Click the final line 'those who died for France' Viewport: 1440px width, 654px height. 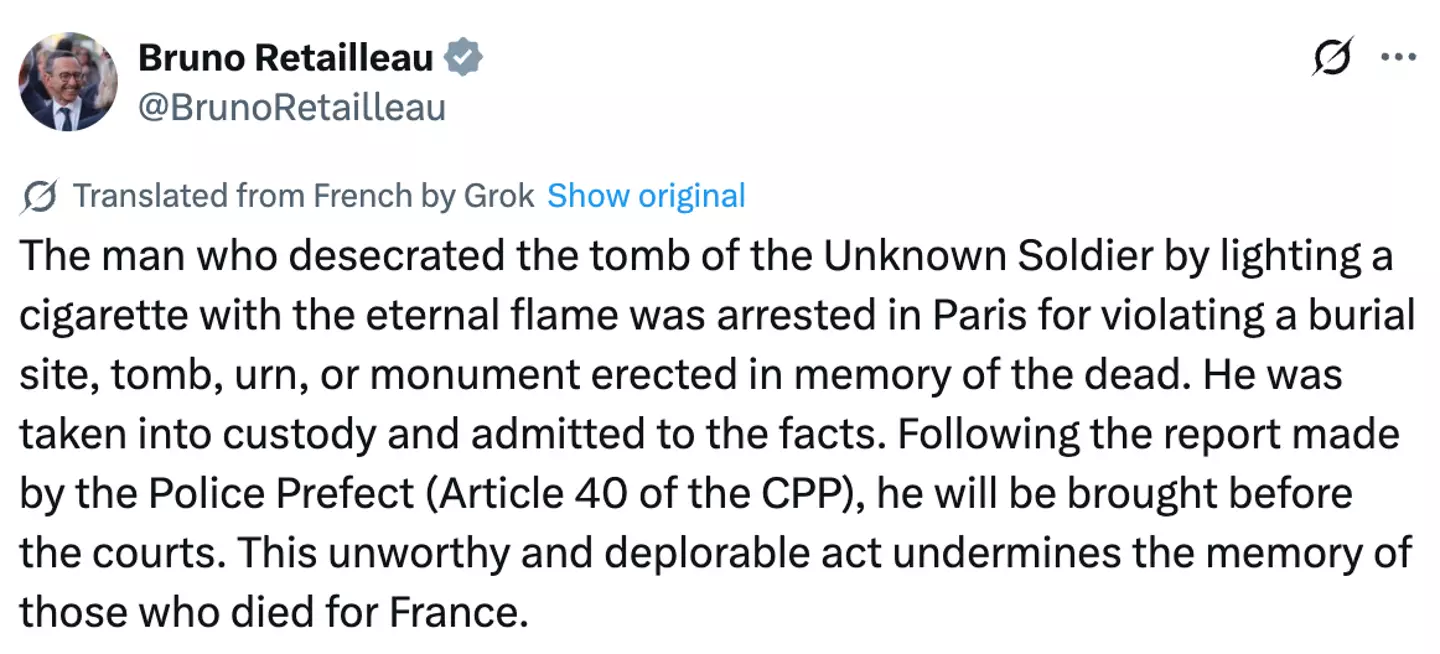click(x=273, y=612)
